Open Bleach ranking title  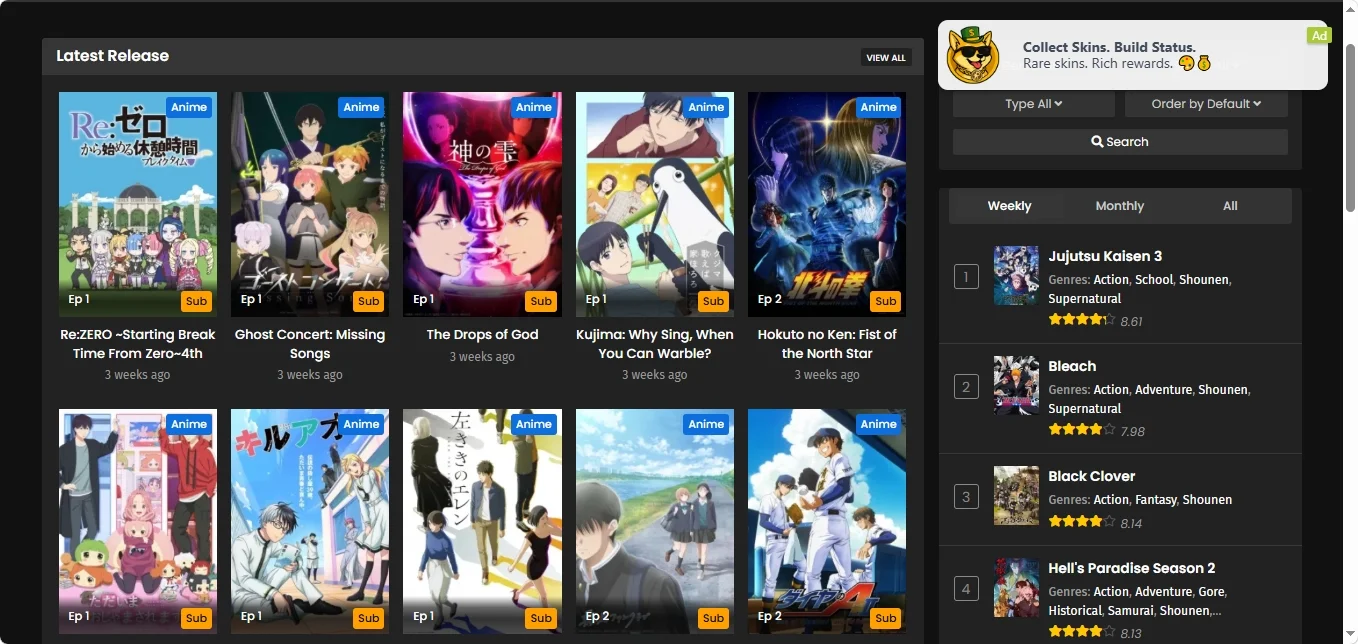[x=1072, y=366]
